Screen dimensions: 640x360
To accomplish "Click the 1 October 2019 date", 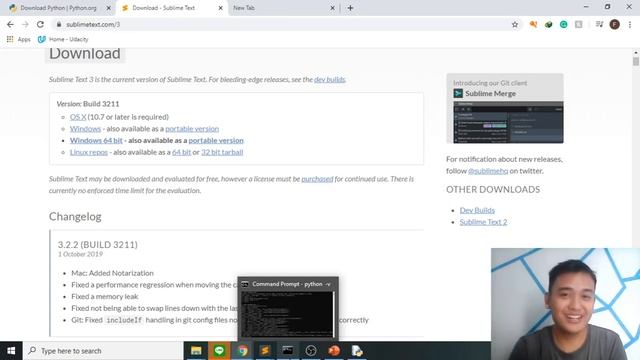I will 80,254.
